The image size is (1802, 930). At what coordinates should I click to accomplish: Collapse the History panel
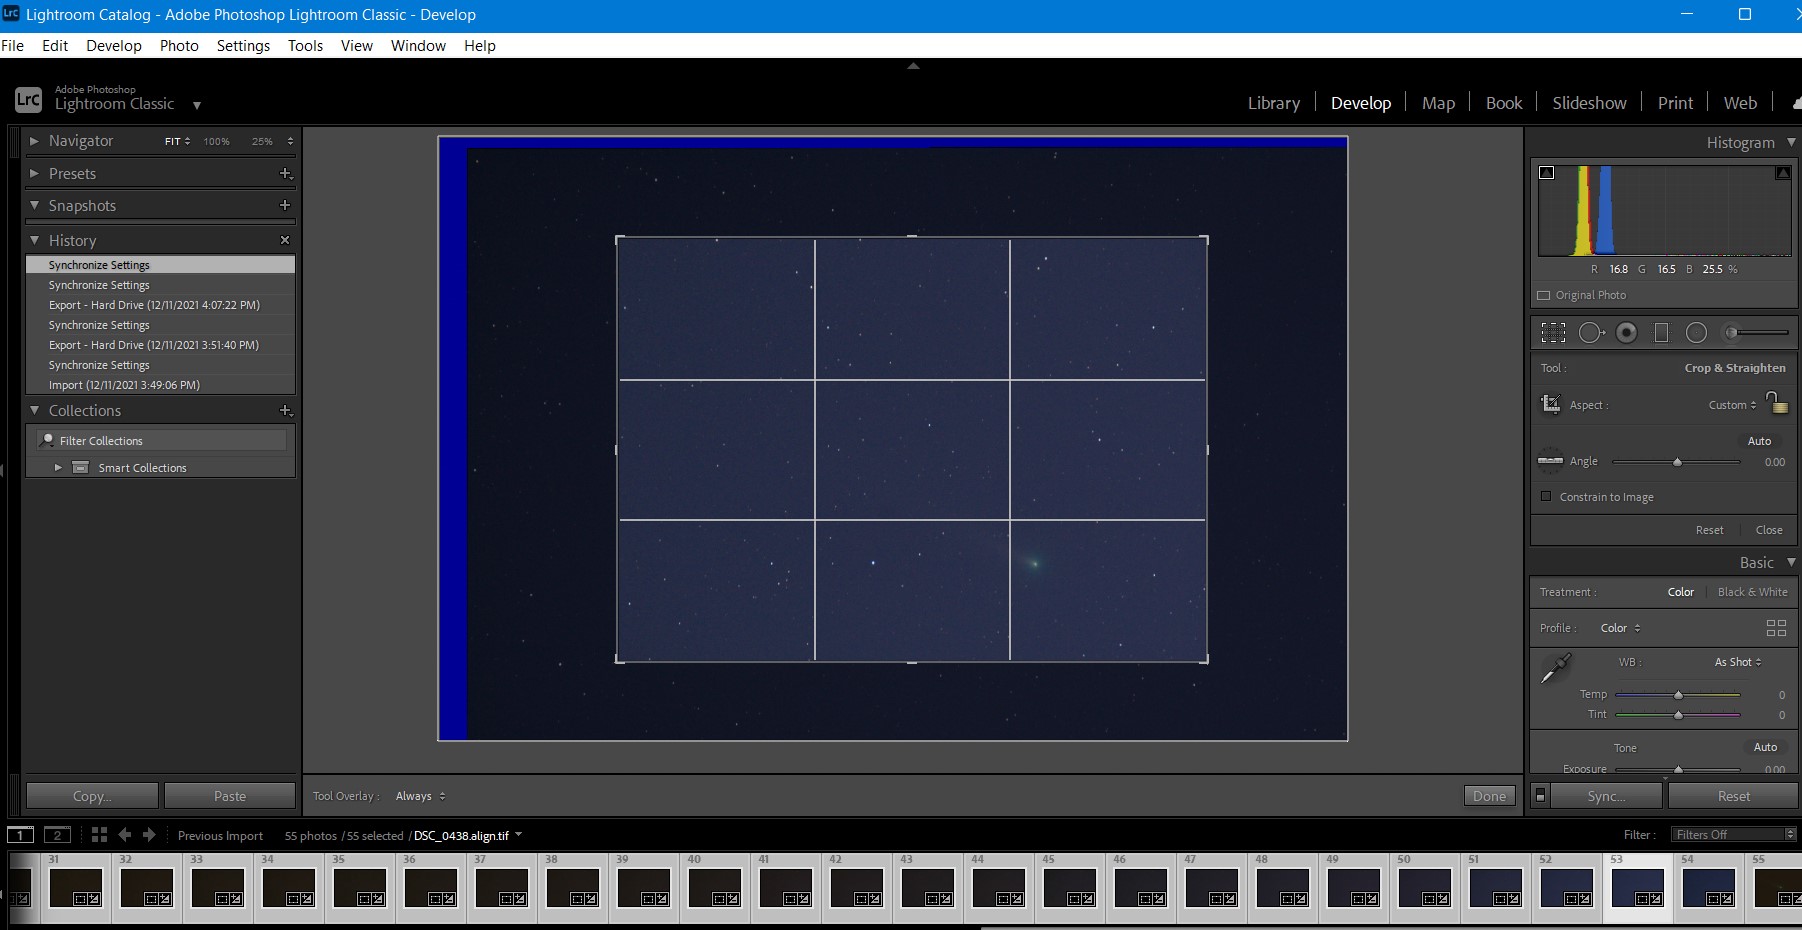34,240
